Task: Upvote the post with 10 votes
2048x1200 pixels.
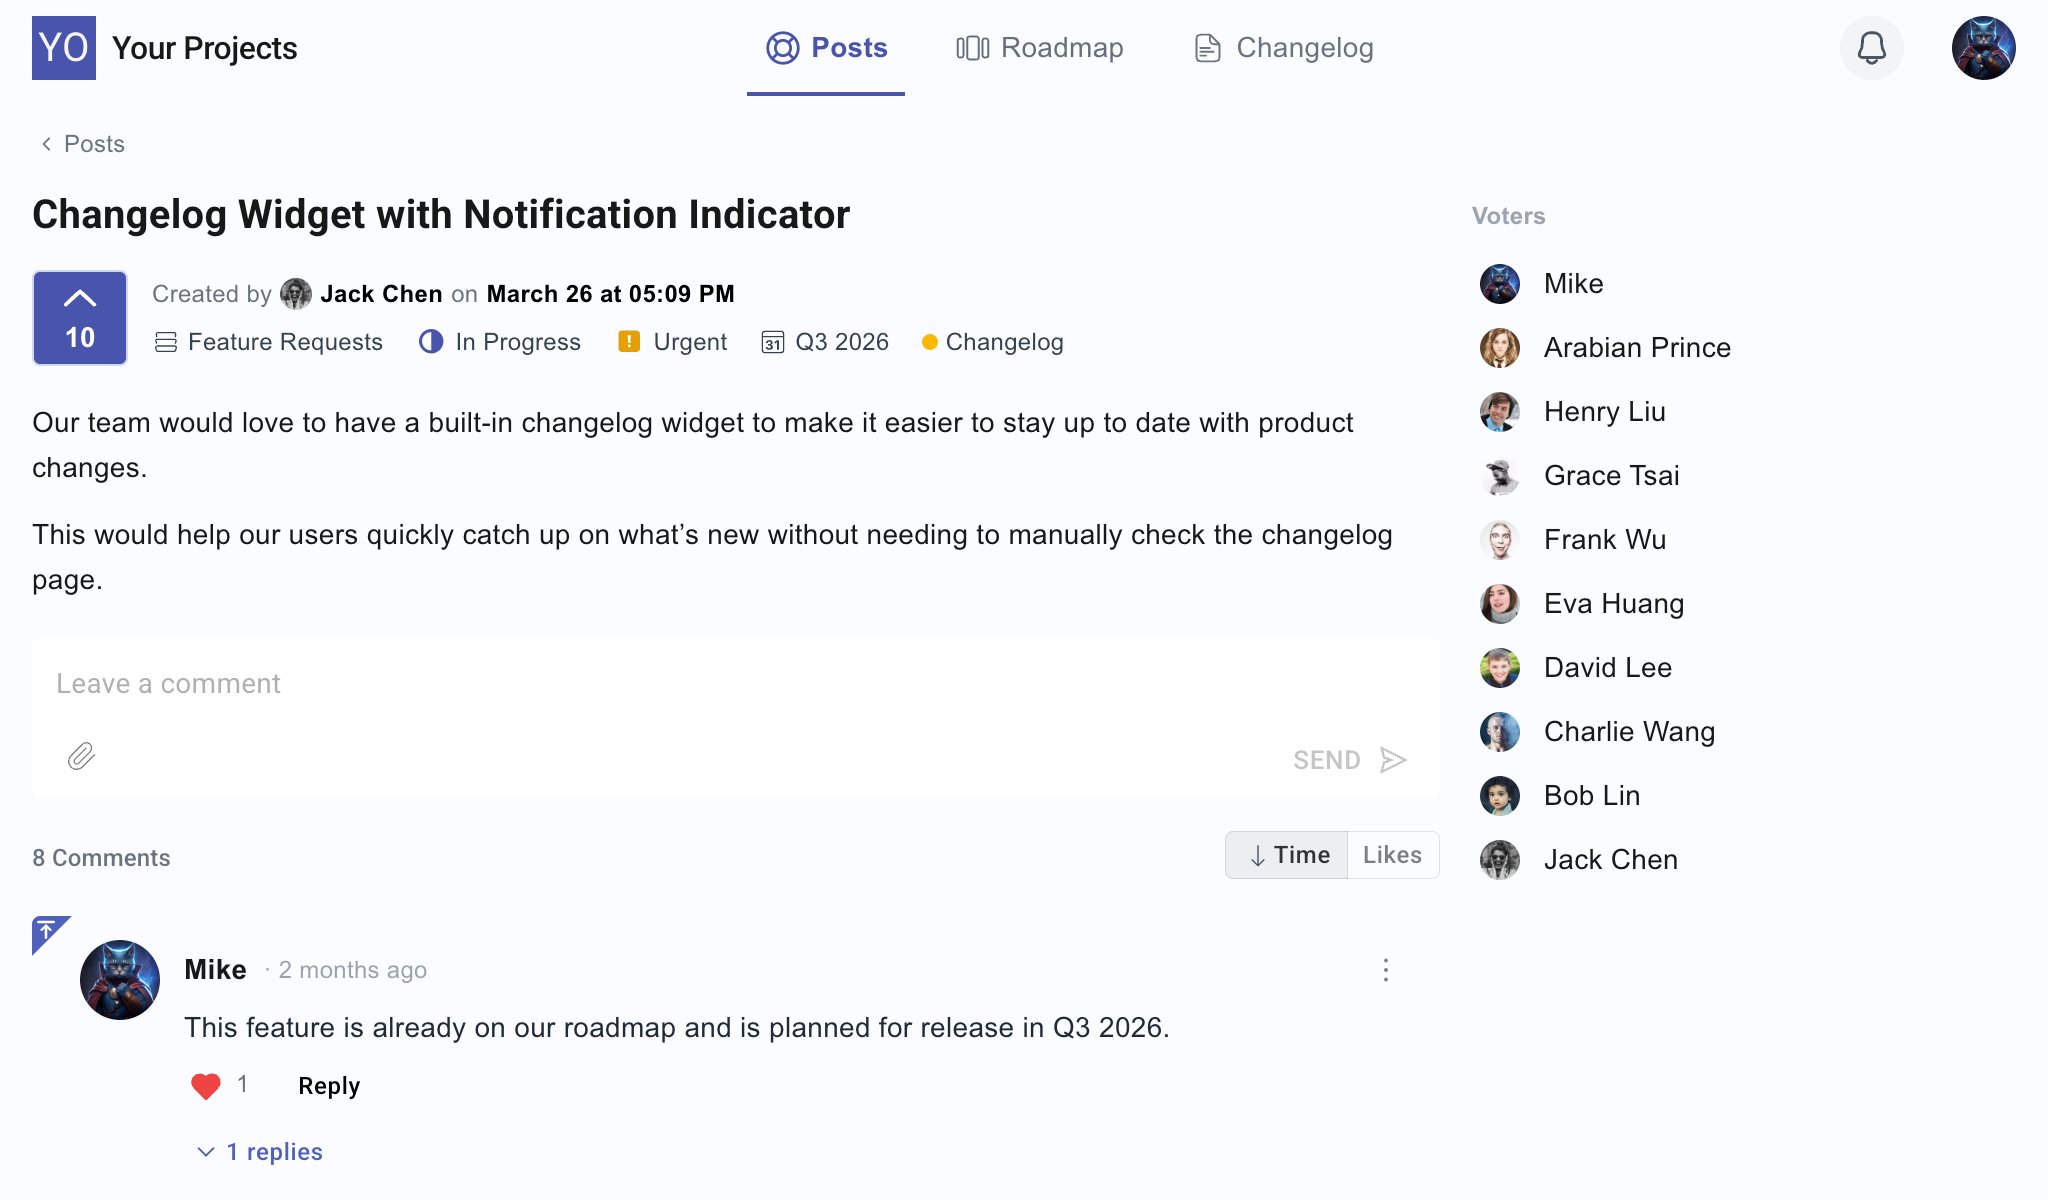Action: tap(80, 318)
